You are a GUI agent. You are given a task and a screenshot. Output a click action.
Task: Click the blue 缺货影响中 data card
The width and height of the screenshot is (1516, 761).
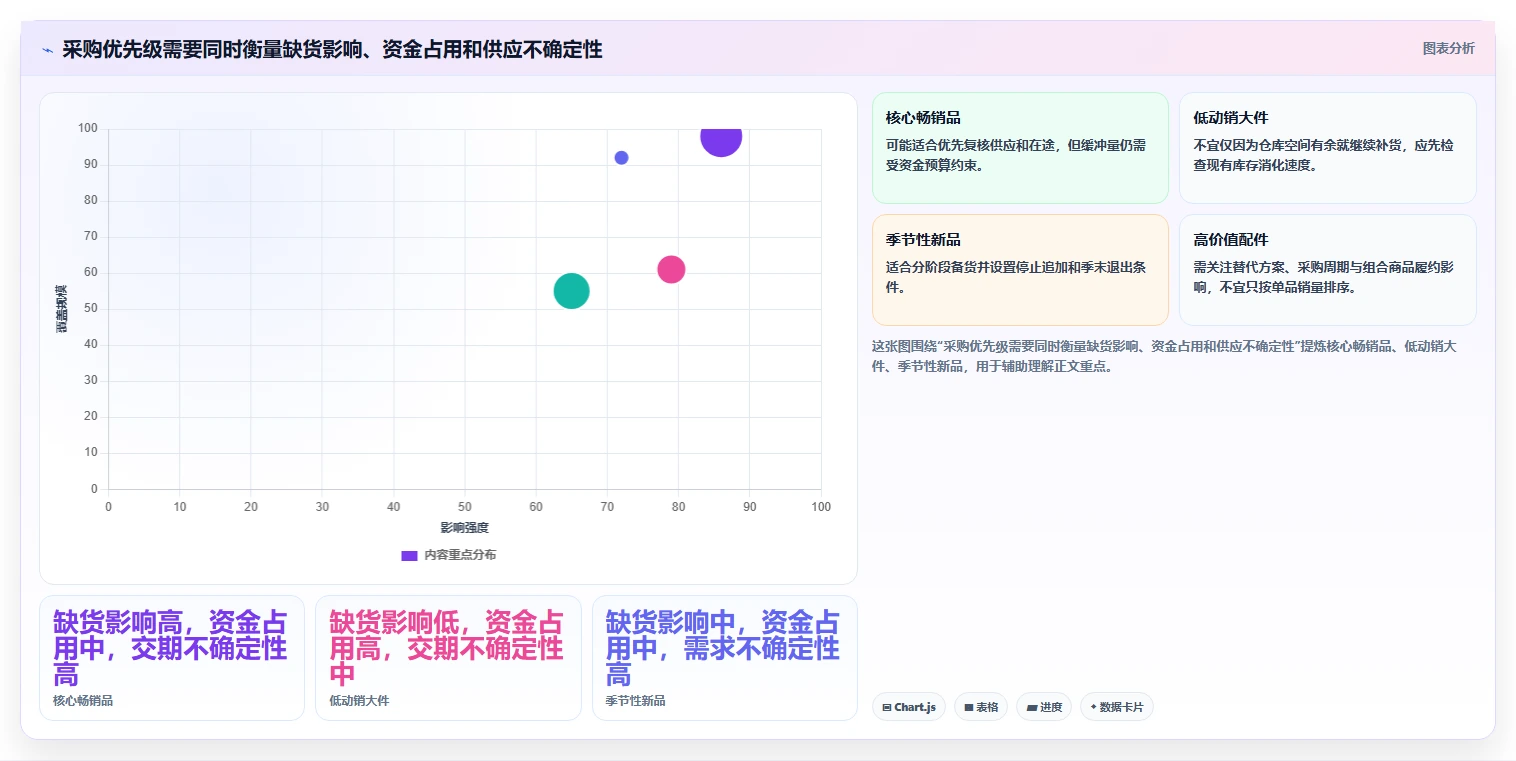click(725, 658)
